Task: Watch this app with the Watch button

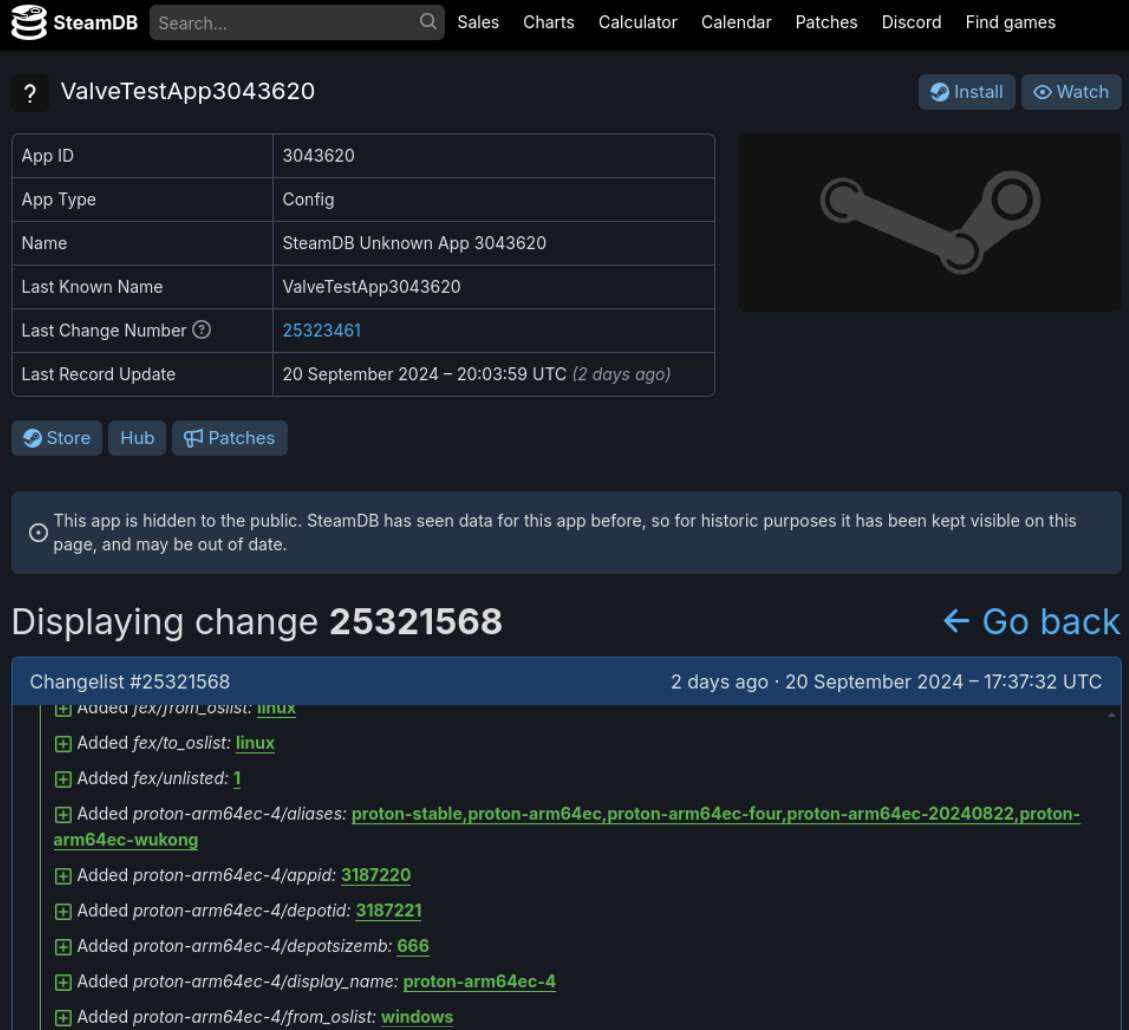Action: [x=1071, y=92]
